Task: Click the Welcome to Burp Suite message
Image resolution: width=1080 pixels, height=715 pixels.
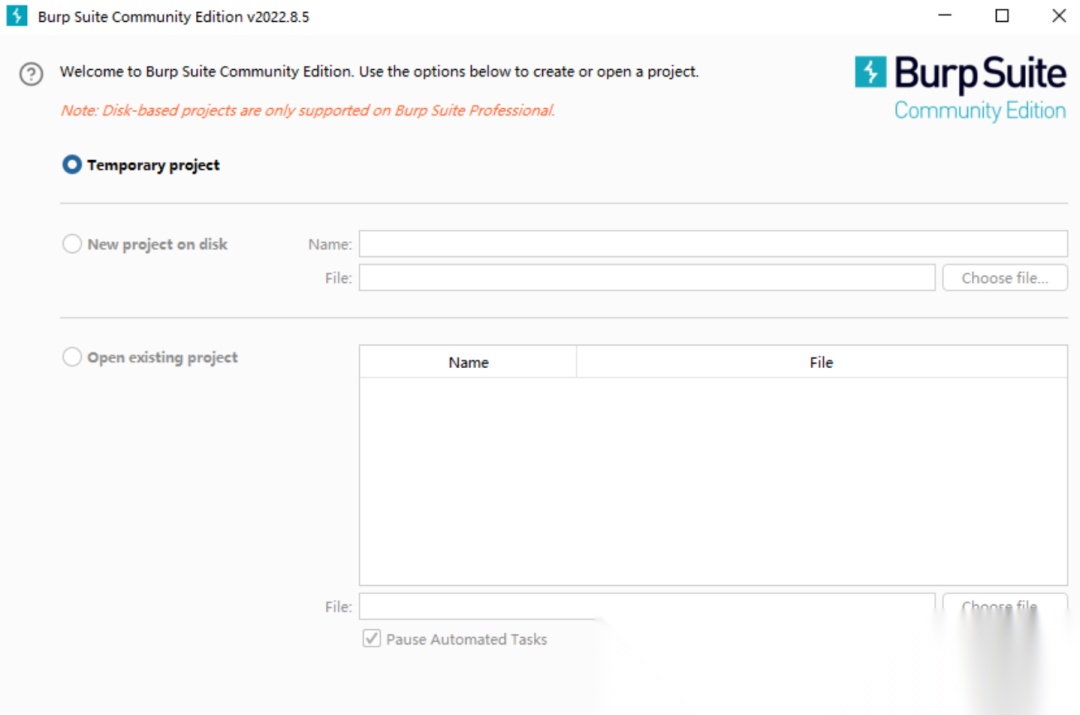Action: tap(379, 72)
